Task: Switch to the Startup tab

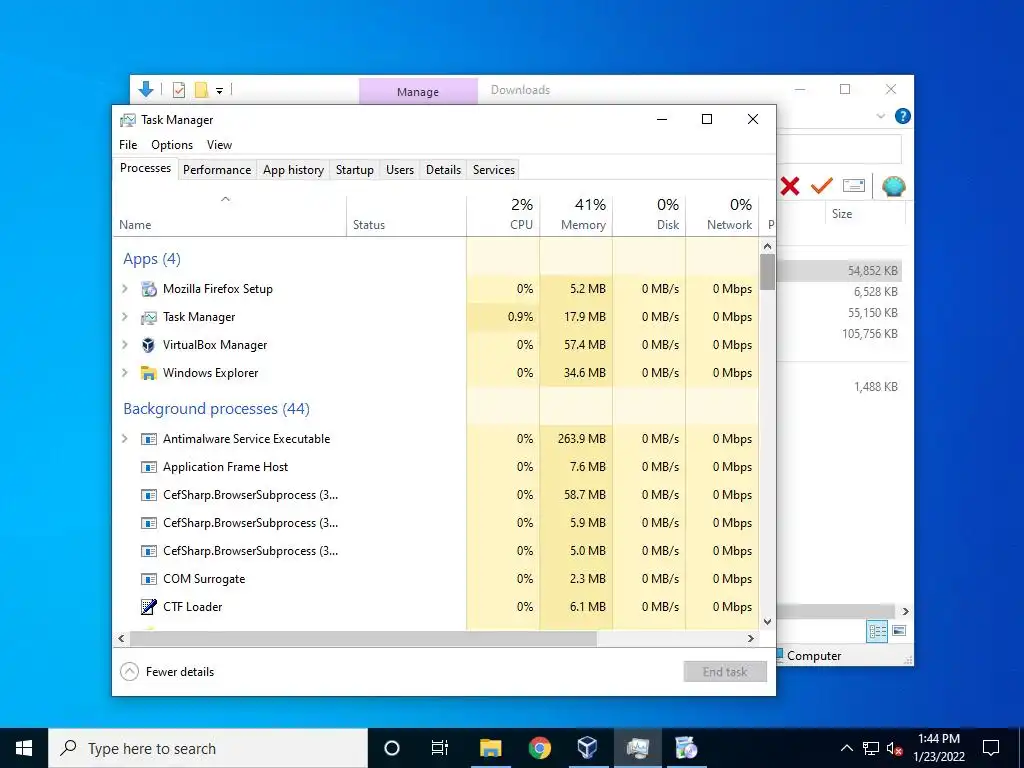Action: pyautogui.click(x=355, y=170)
